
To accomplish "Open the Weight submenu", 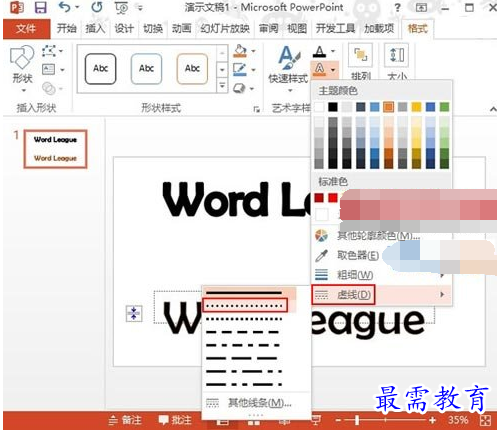I will click(381, 275).
